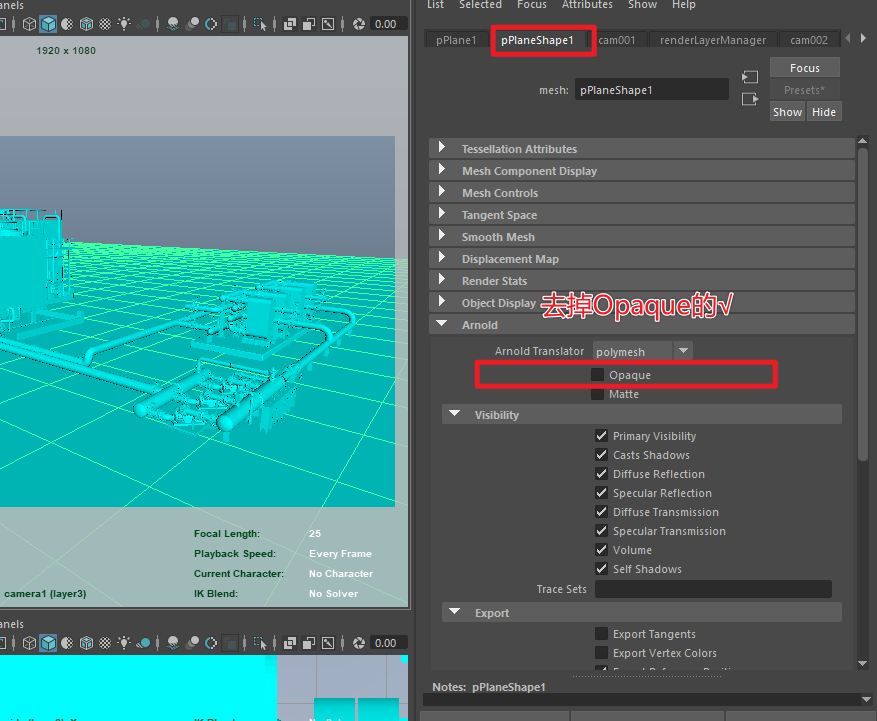Screen dimensions: 877x721
Task: Toggle Wireframe on Shaded in upper viewport toolbar
Action: (x=86, y=24)
